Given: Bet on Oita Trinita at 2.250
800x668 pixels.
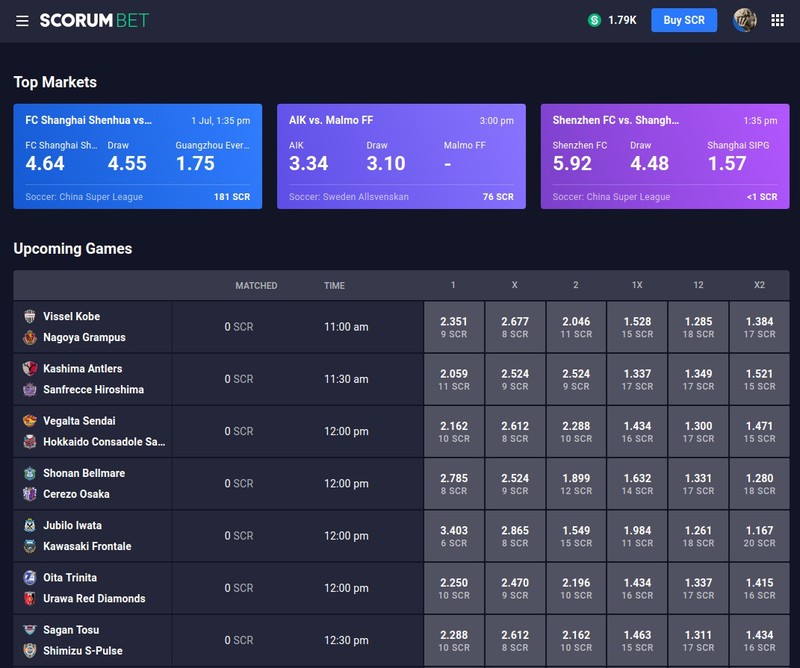Looking at the screenshot, I should pos(454,588).
